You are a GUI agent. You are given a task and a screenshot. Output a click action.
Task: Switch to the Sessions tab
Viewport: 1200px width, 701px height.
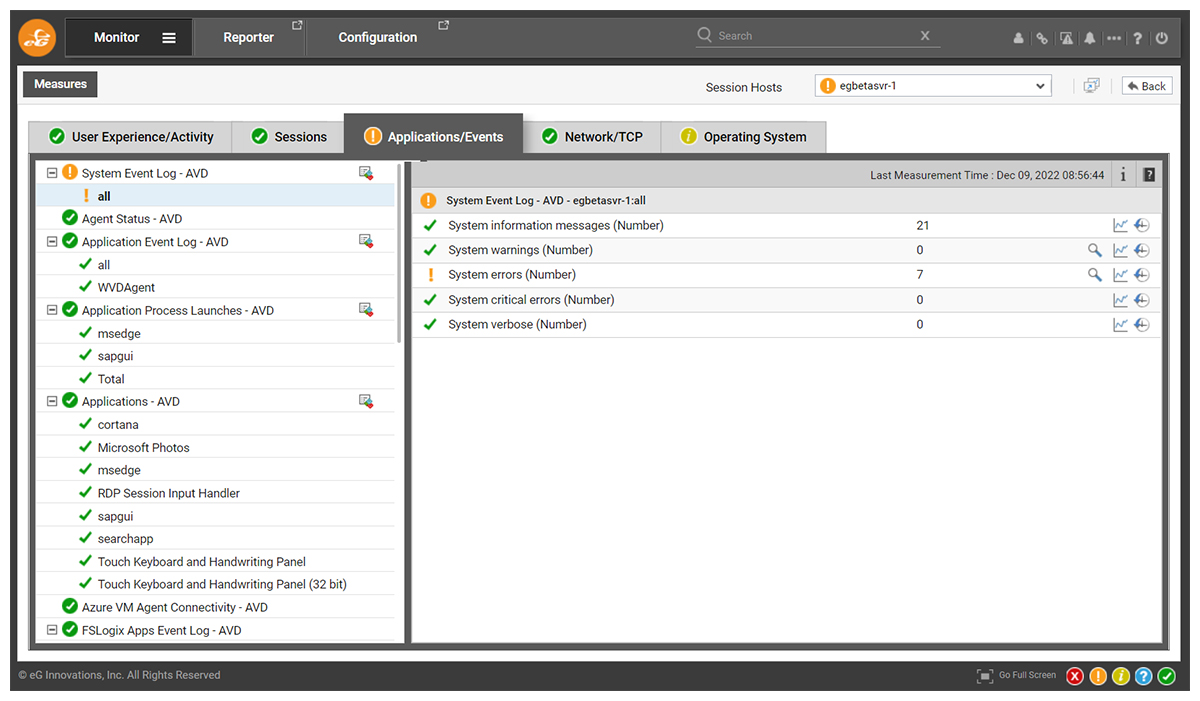pos(288,137)
